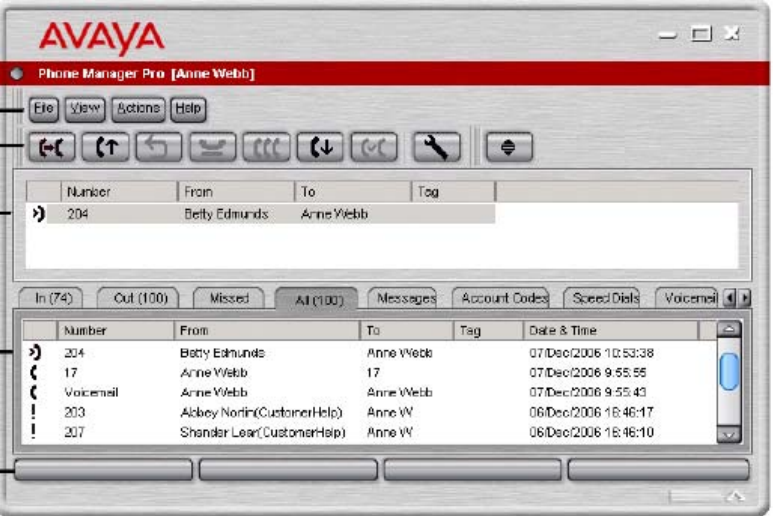This screenshot has height=516, width=773.
Task: Click the history list scroll up arrow
Action: pyautogui.click(x=729, y=329)
